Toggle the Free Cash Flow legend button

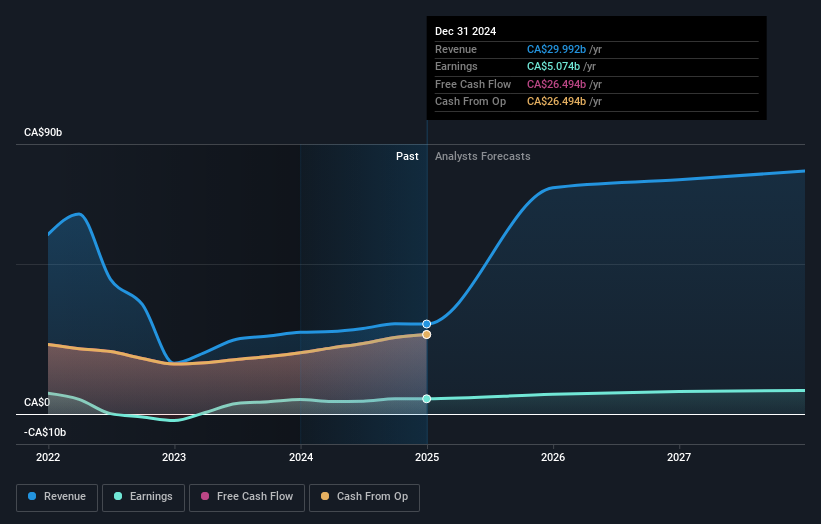tap(247, 497)
